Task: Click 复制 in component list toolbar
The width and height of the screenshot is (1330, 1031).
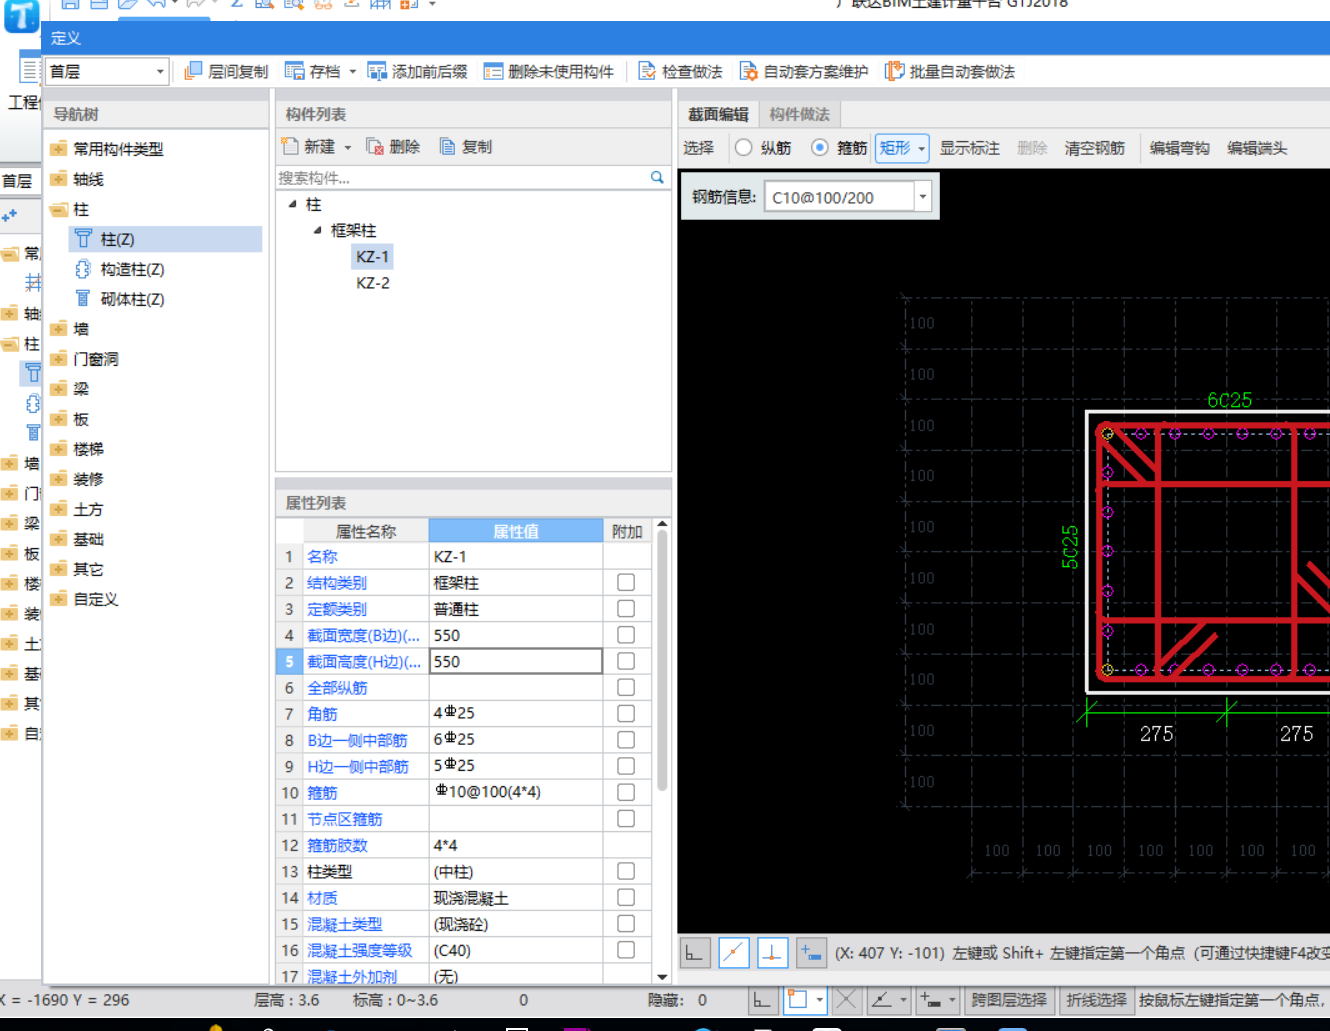Action: pos(466,146)
